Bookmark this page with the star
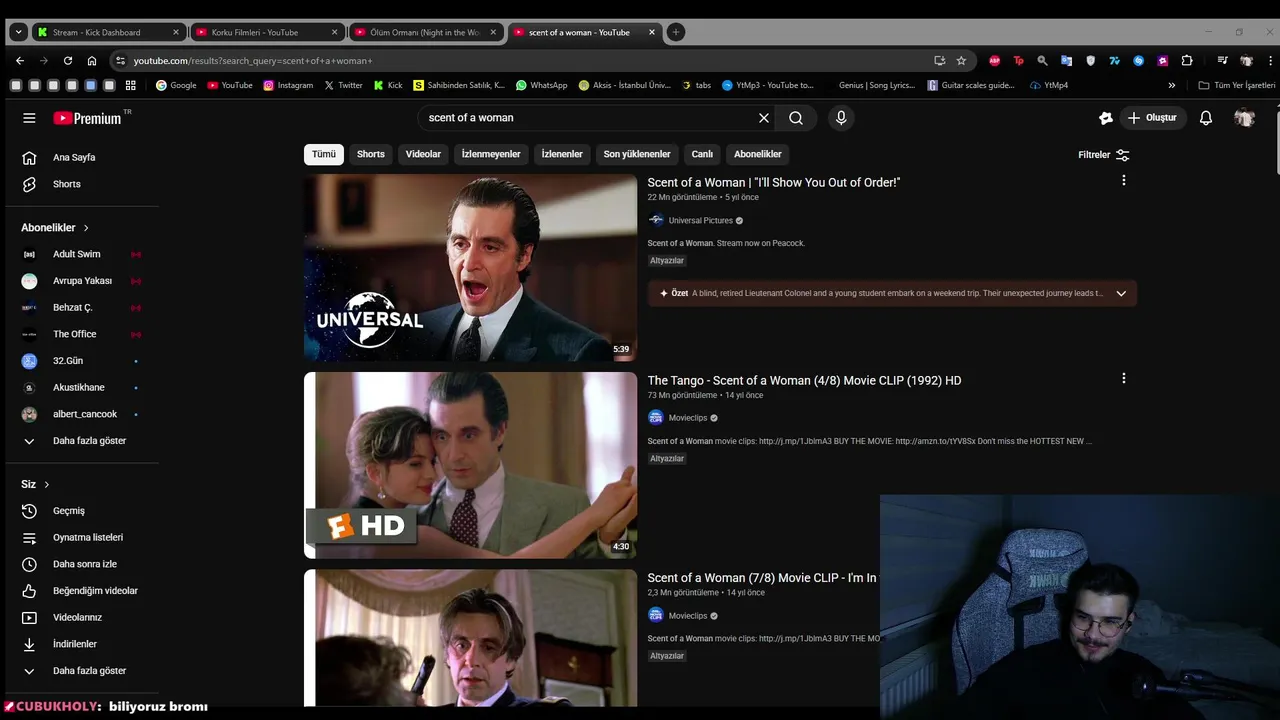 coord(961,60)
